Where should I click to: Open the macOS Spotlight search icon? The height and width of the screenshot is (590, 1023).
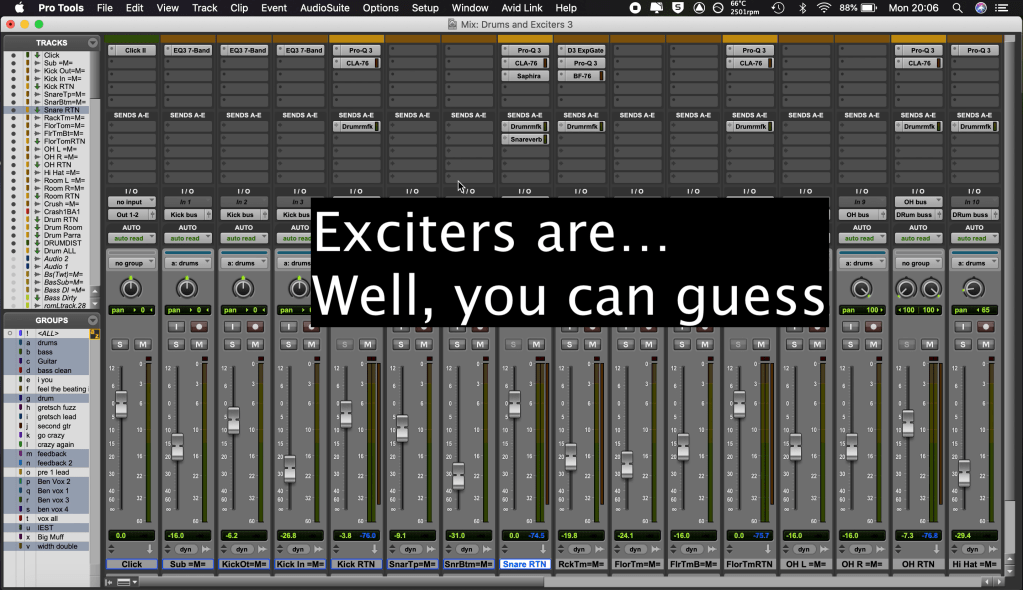tap(957, 8)
